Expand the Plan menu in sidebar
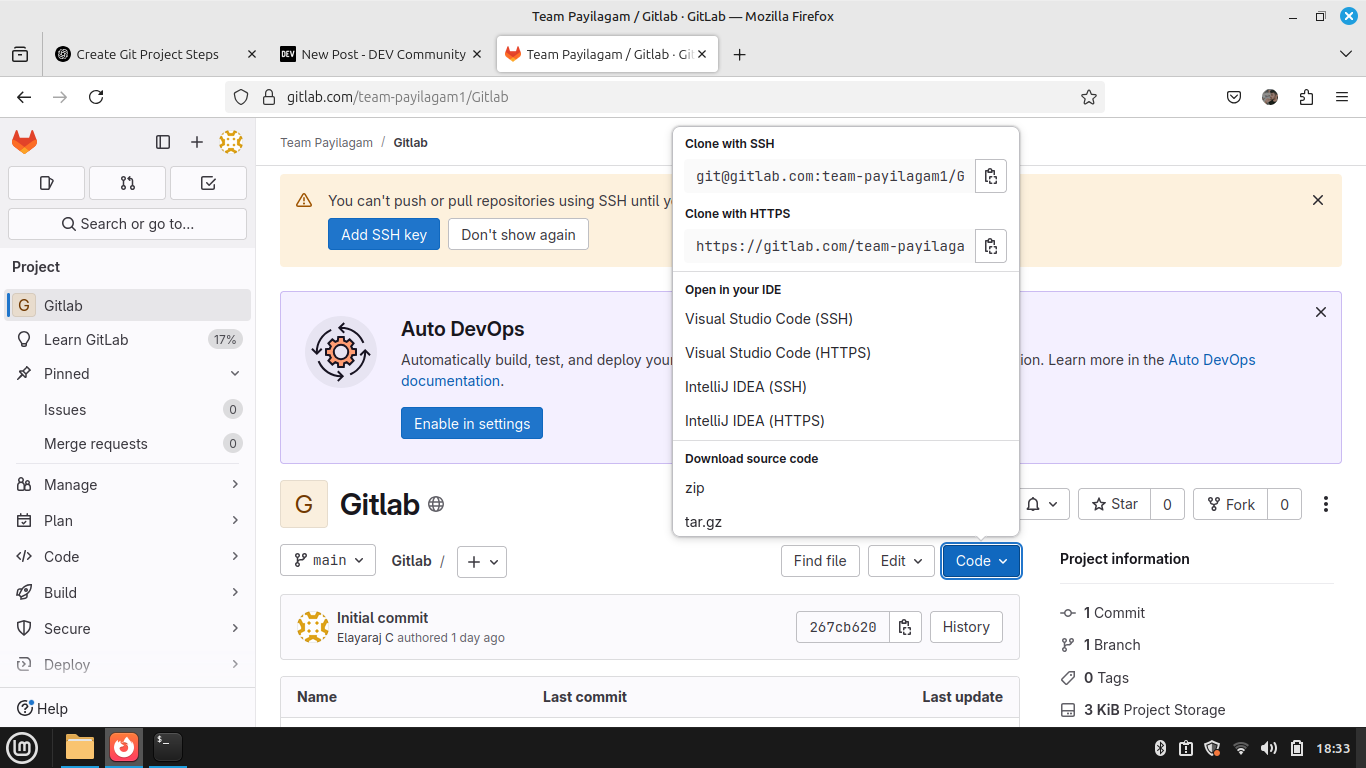 [x=128, y=521]
